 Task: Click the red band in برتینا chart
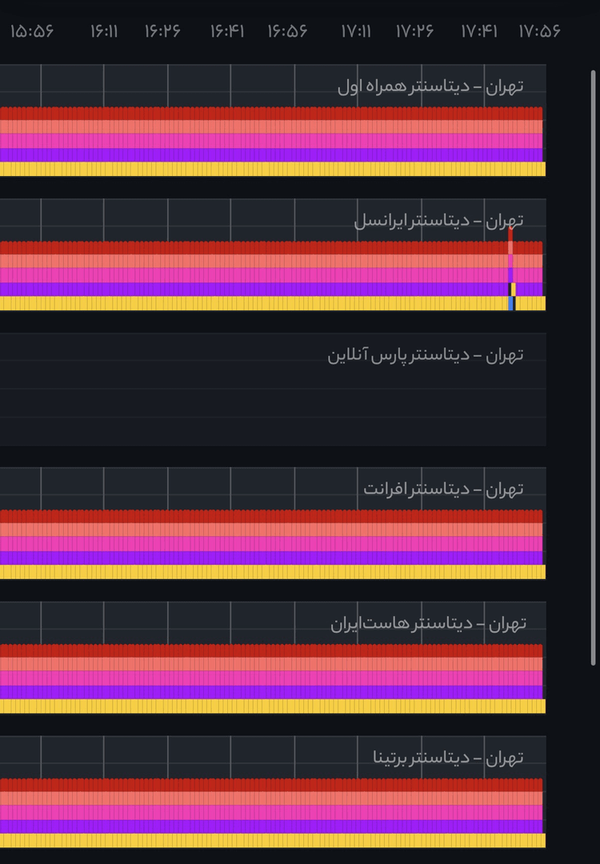pos(271,785)
